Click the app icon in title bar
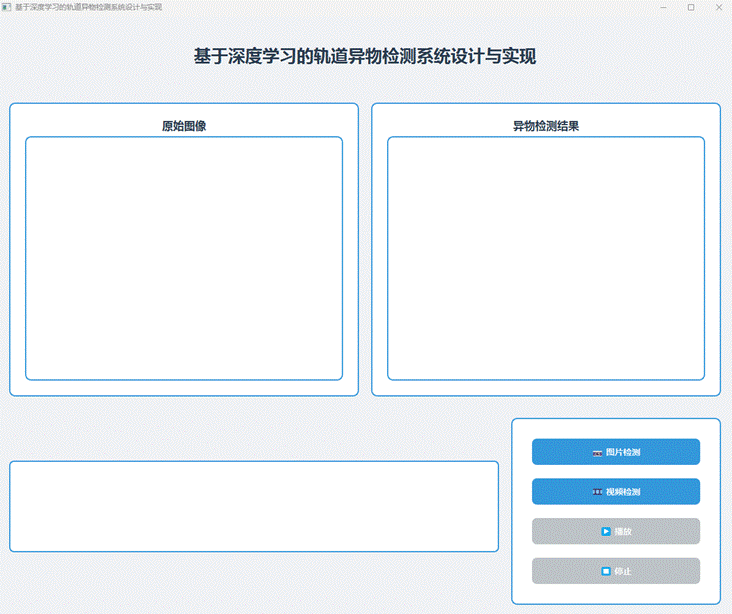Screen dimensions: 732x614 point(7,7)
